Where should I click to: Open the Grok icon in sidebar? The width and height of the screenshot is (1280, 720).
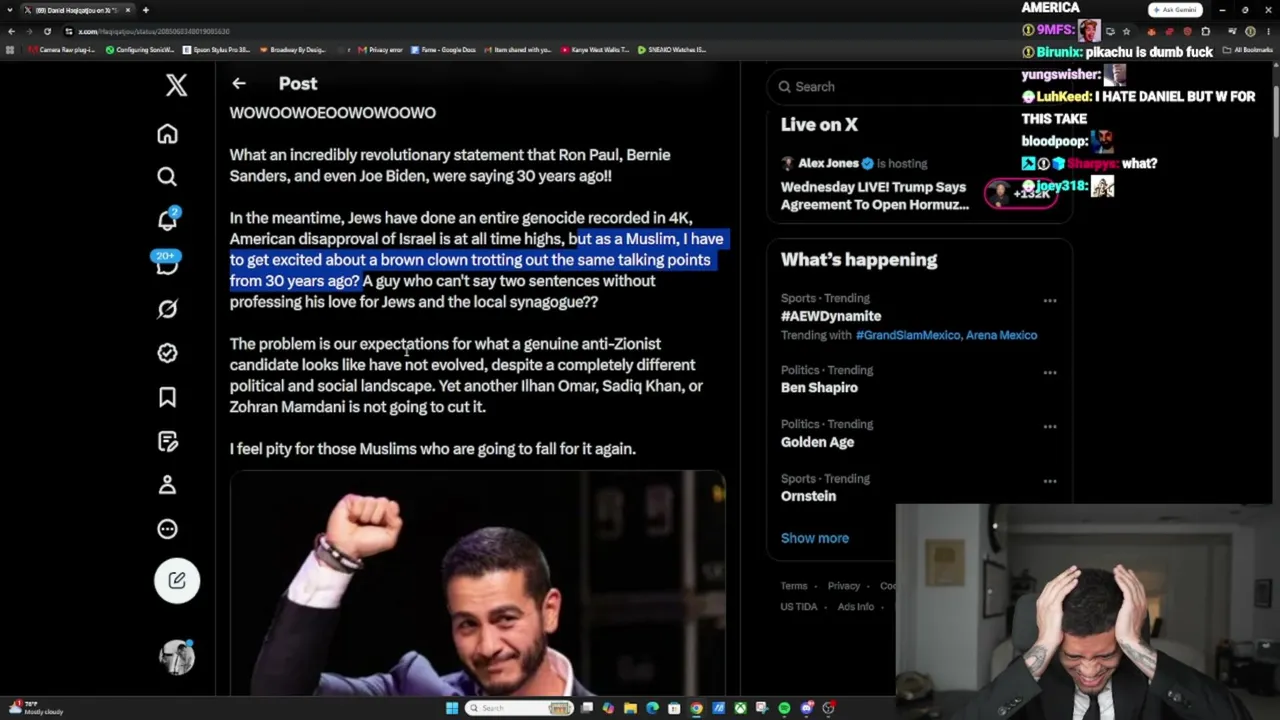[x=167, y=309]
